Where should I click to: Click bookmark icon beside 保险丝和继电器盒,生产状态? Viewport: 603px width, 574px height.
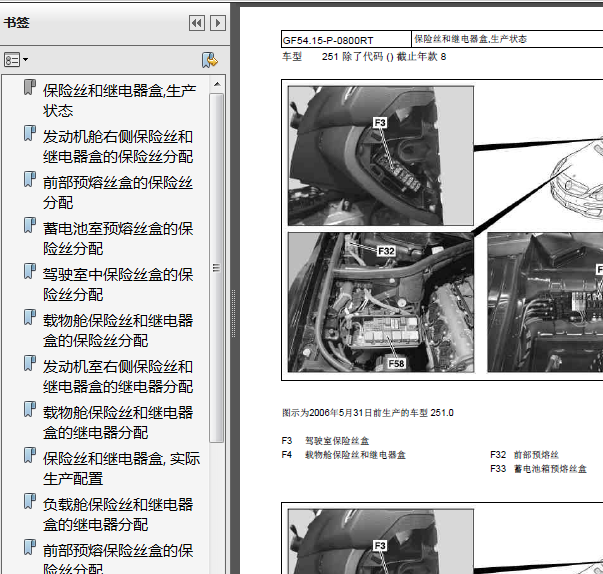point(30,87)
